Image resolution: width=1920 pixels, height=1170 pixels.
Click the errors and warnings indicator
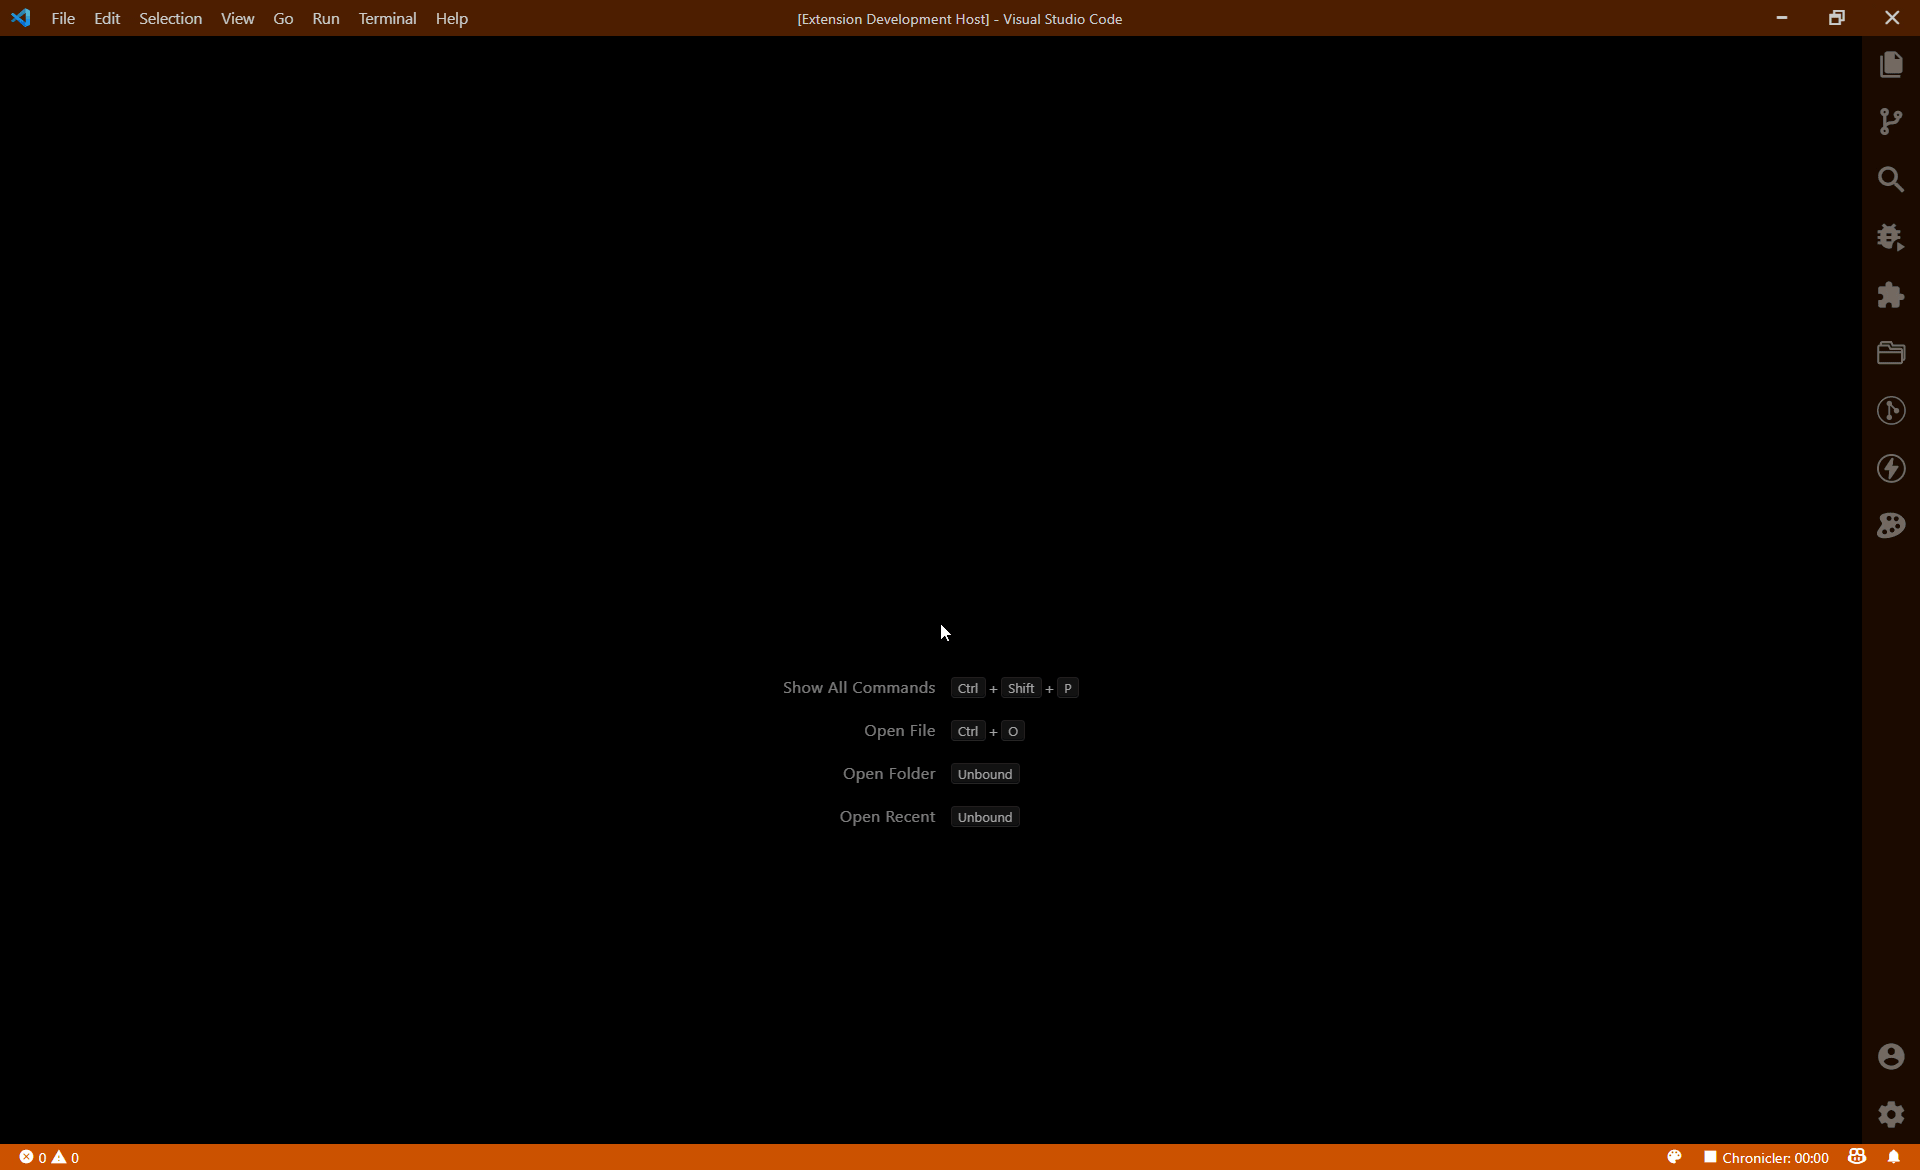pos(49,1158)
